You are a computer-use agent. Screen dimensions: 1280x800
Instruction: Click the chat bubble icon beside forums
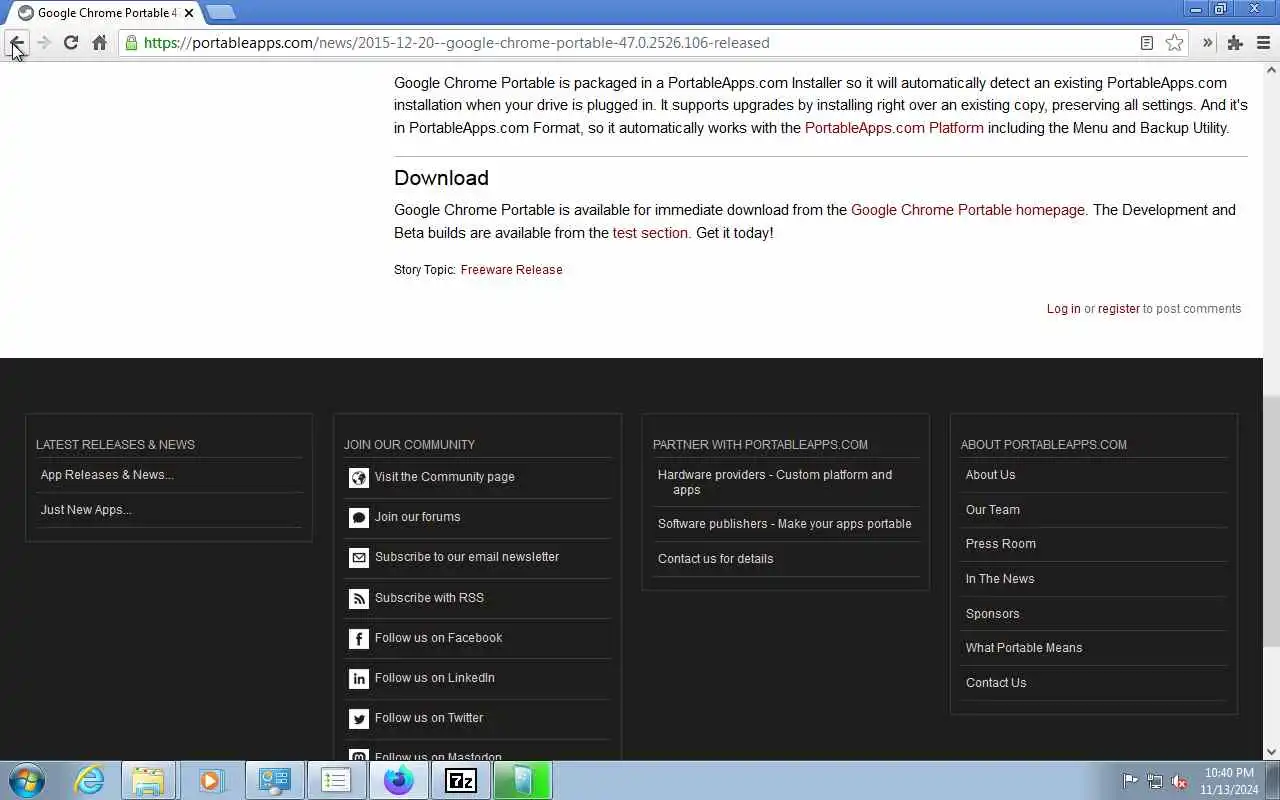pos(359,518)
